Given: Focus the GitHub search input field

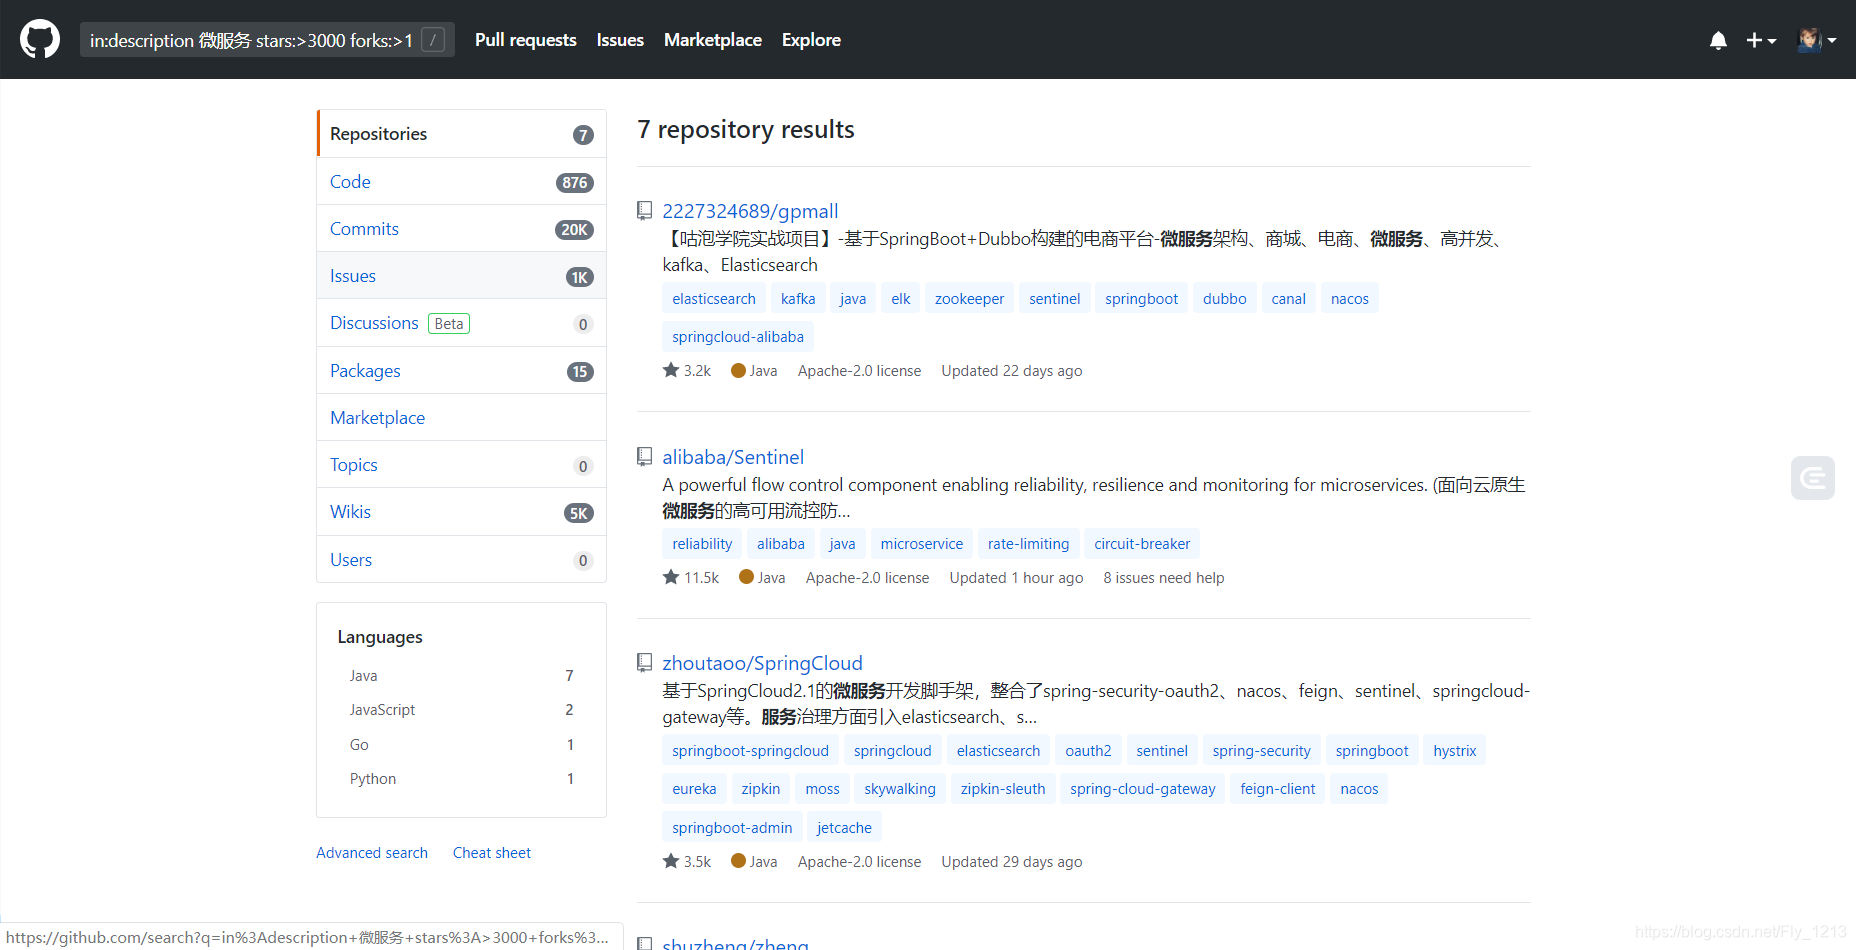Looking at the screenshot, I should 267,40.
